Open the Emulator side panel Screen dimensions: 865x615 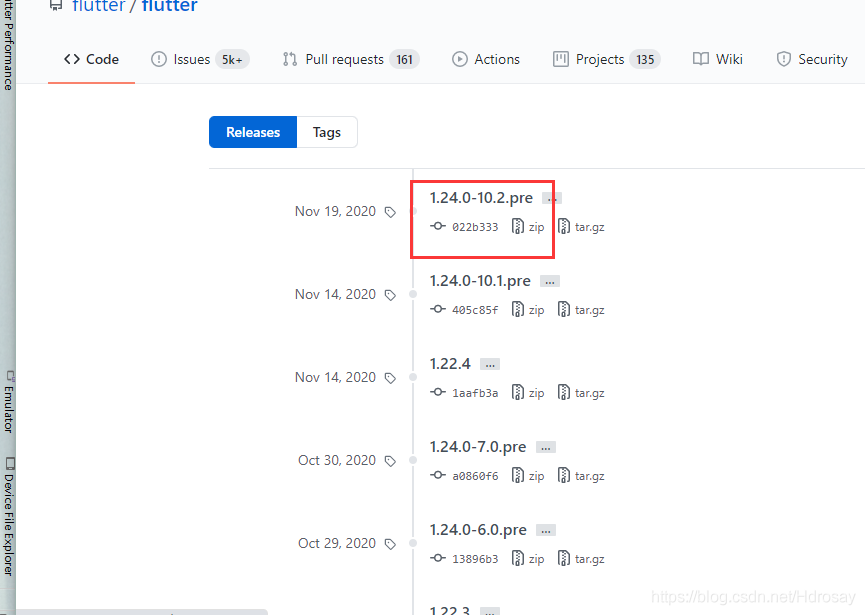[8, 402]
